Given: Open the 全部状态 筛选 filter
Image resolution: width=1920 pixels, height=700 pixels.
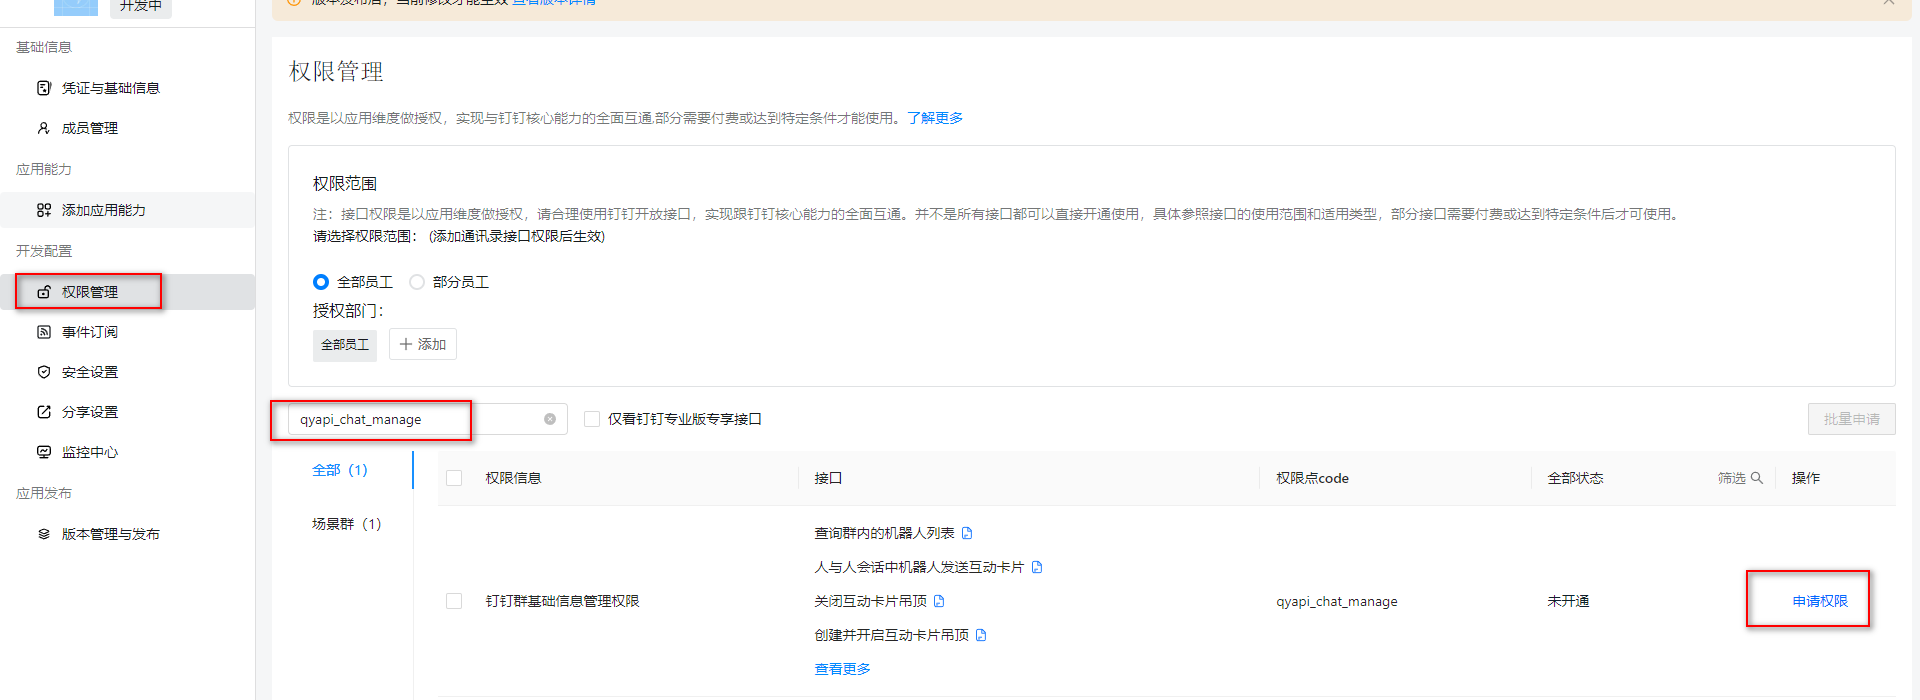Looking at the screenshot, I should (x=1740, y=478).
